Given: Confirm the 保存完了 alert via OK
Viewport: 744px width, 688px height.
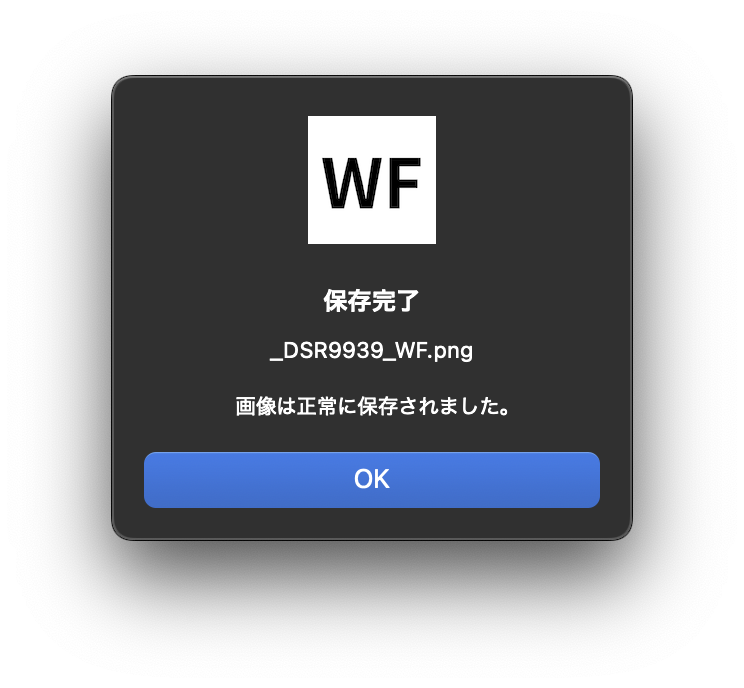Looking at the screenshot, I should point(372,480).
